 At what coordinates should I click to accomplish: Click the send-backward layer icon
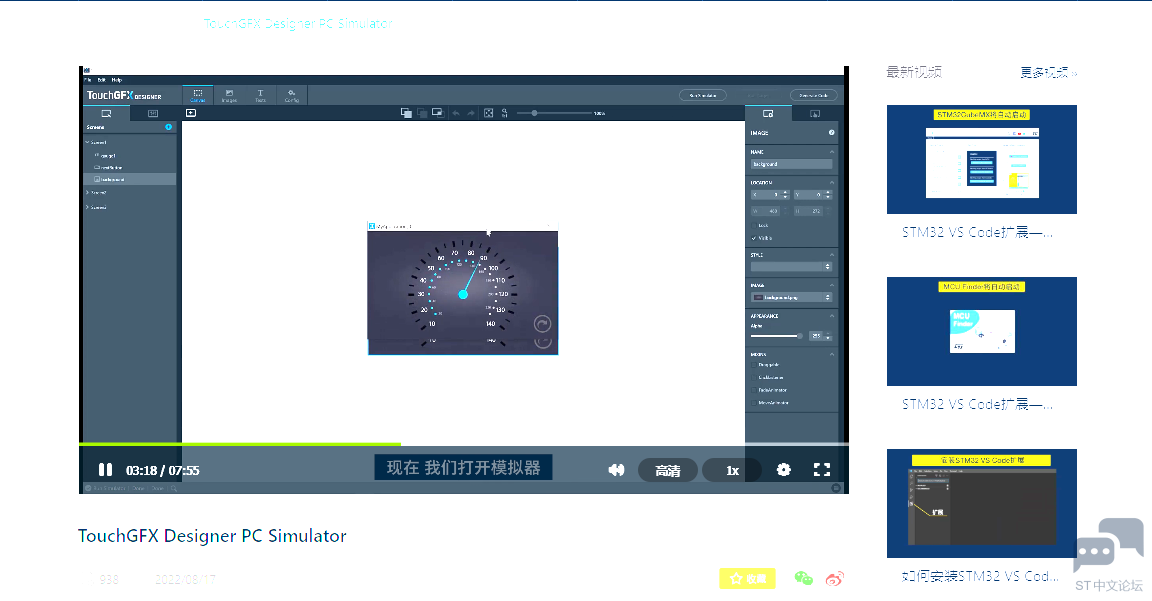pos(422,112)
